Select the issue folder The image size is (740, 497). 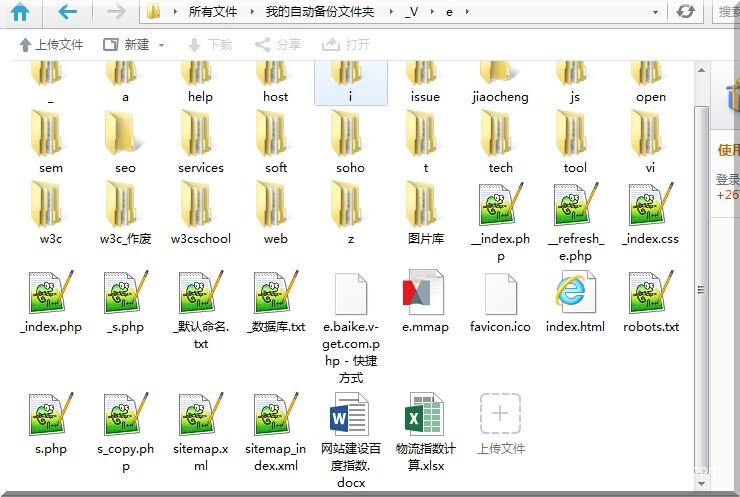(x=425, y=83)
